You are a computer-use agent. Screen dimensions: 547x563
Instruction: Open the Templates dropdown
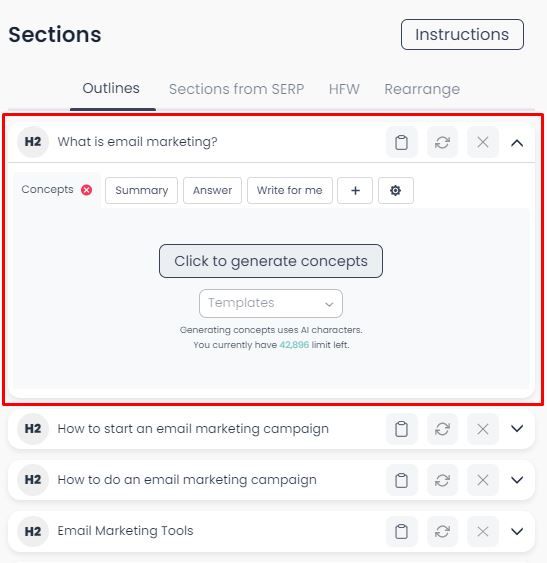coord(271,303)
